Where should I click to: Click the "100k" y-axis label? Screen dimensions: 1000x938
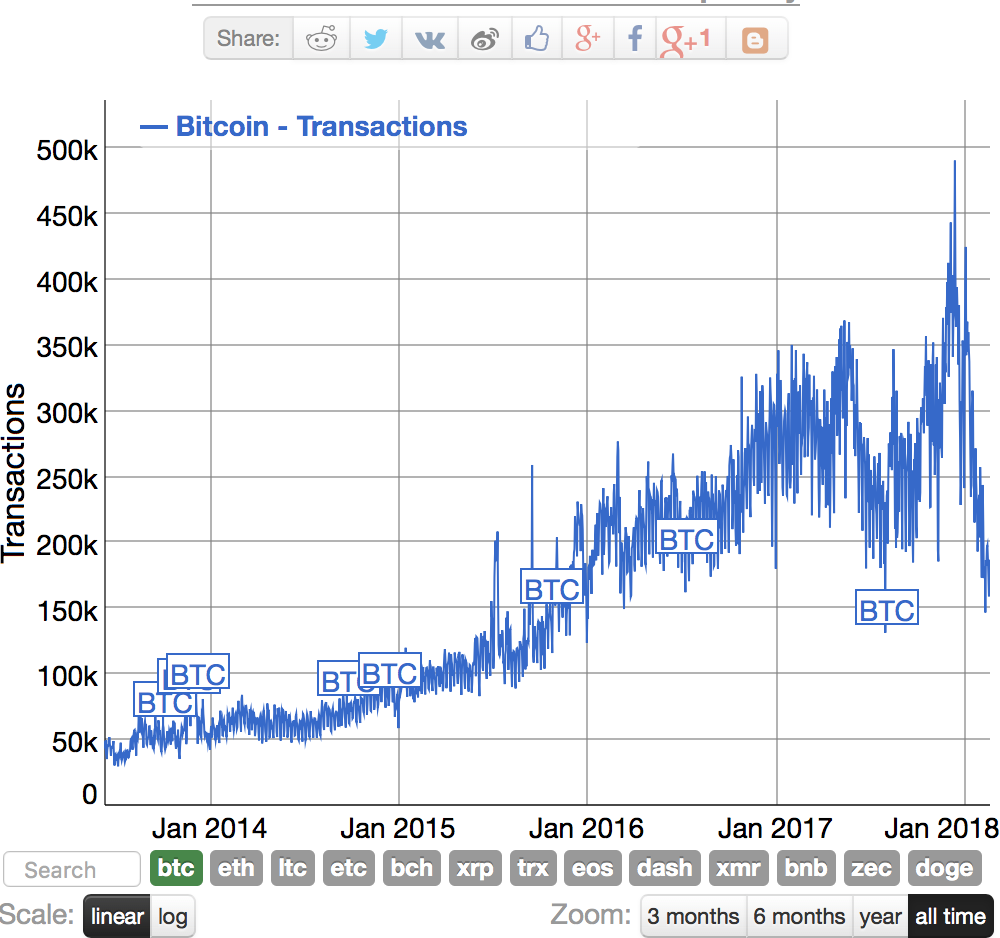point(68,676)
